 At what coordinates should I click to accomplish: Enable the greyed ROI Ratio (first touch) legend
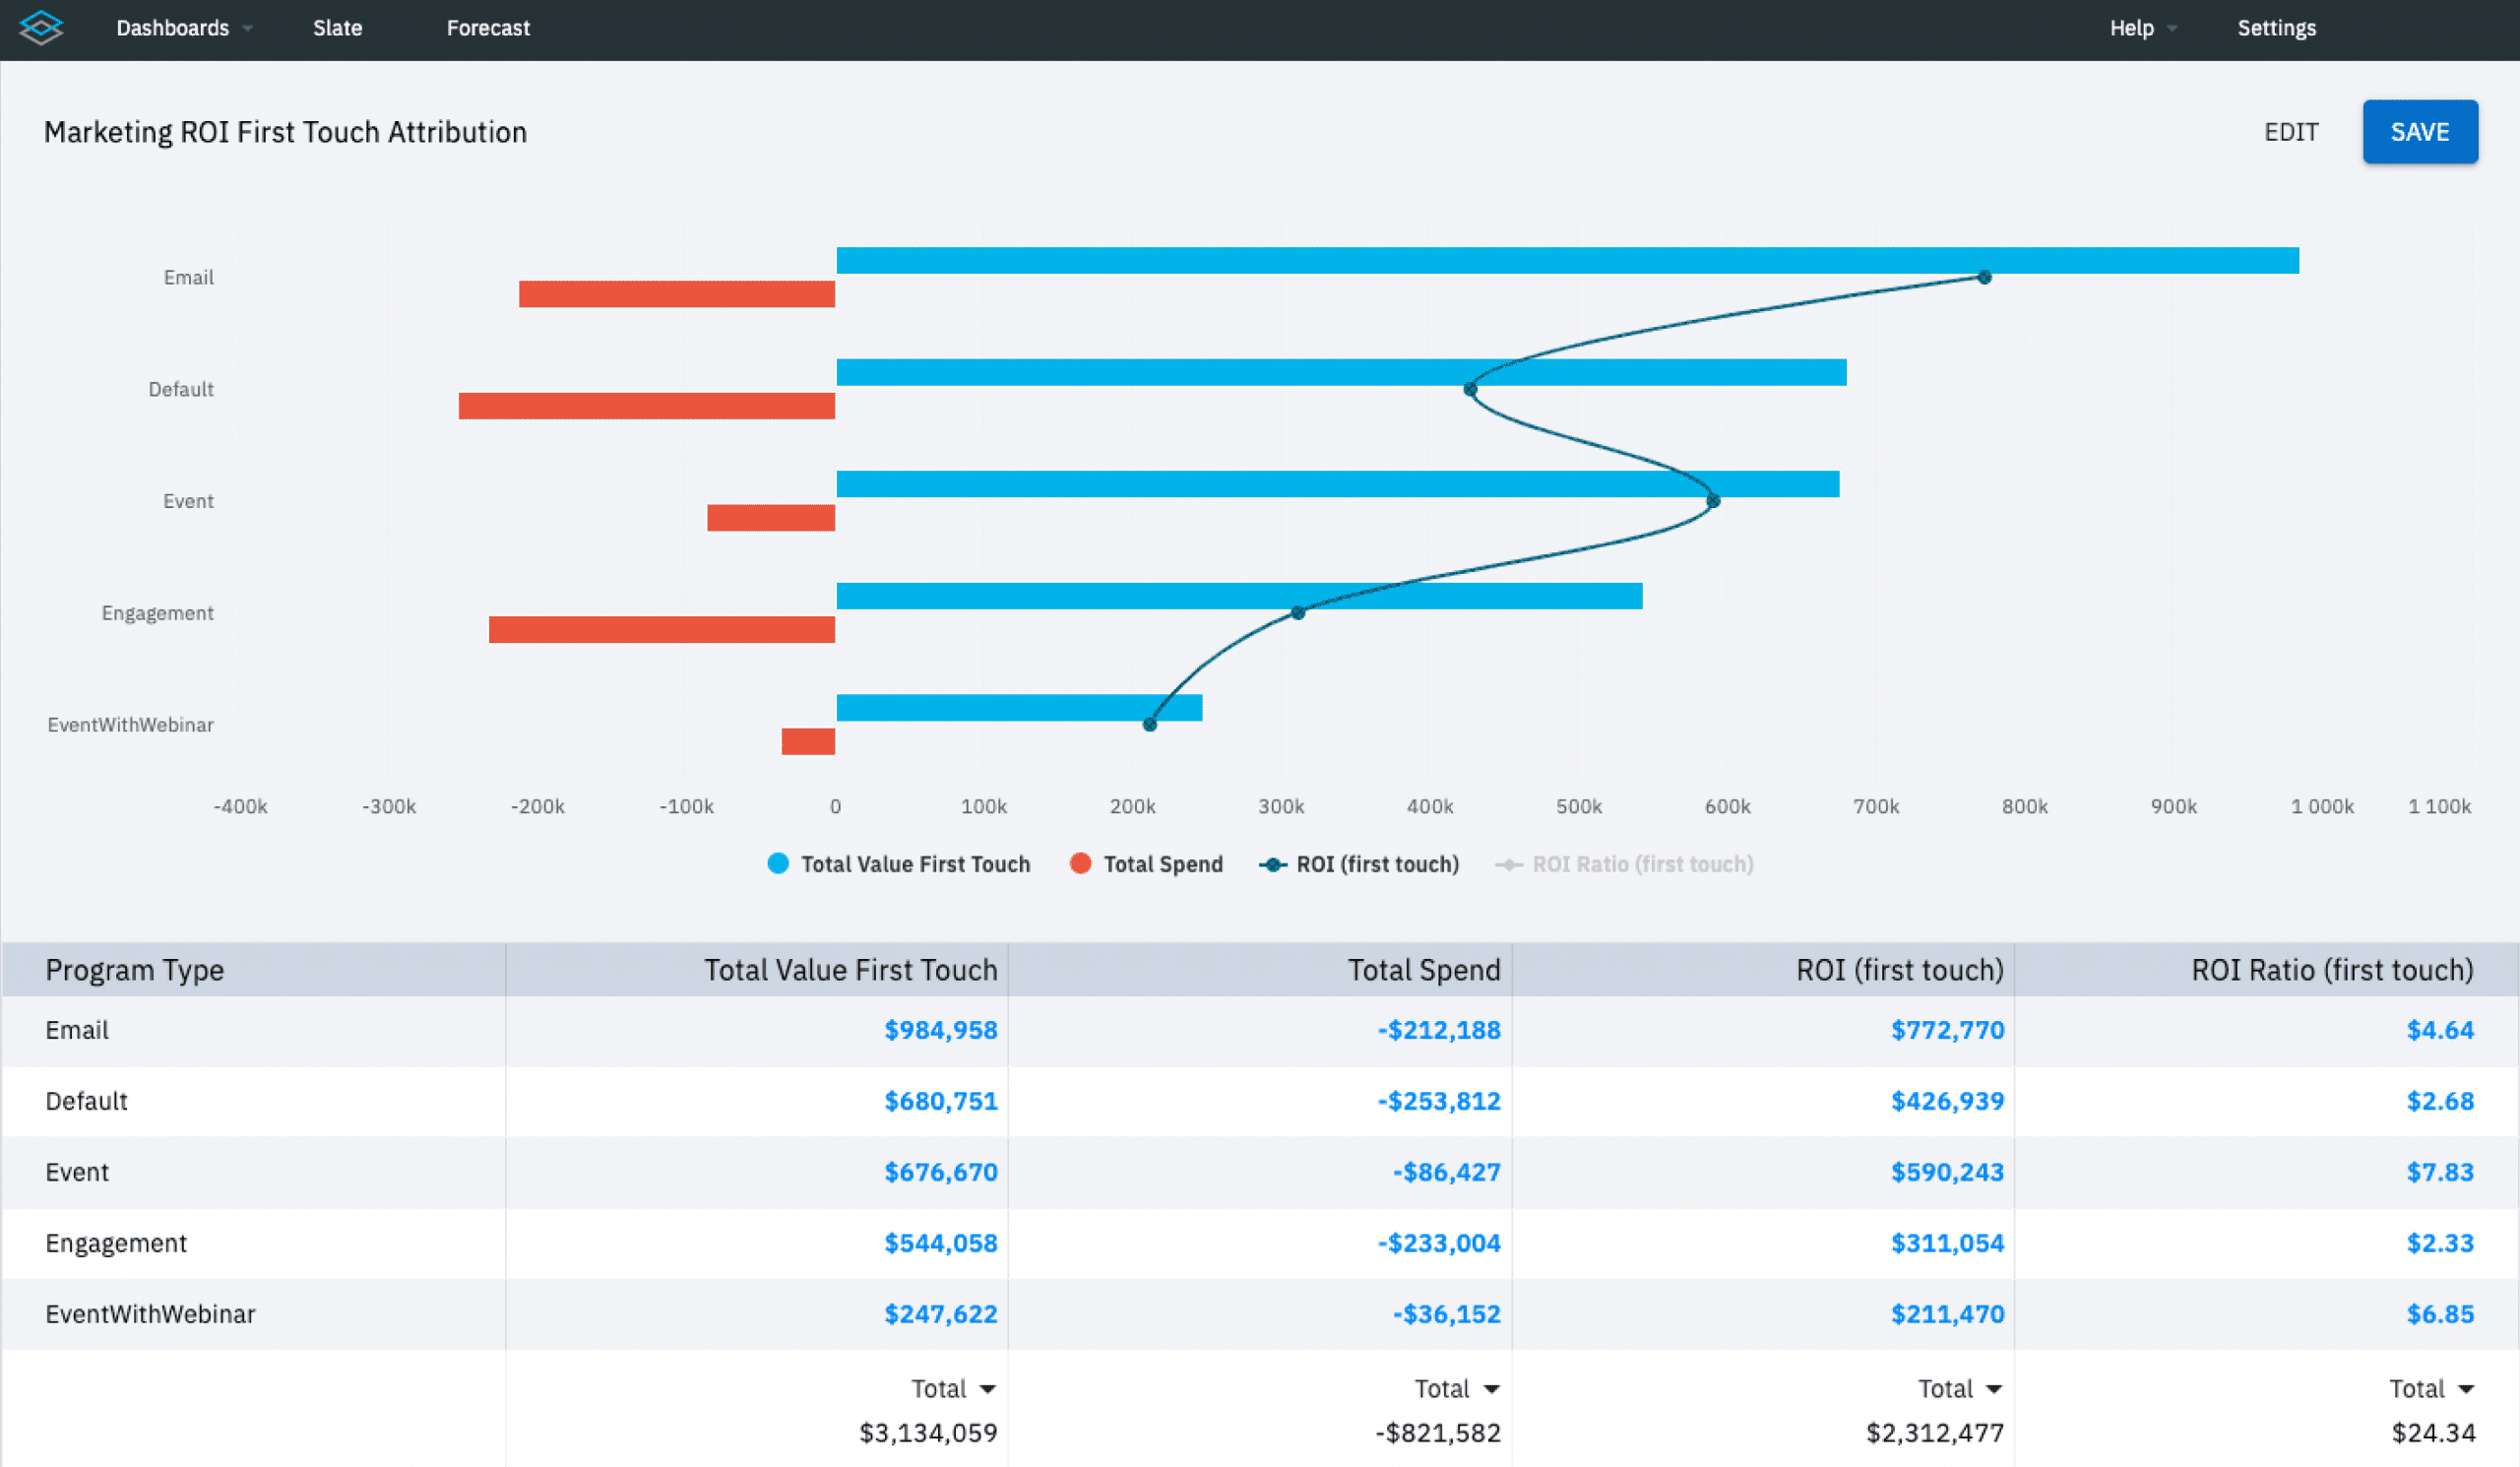(x=1624, y=864)
